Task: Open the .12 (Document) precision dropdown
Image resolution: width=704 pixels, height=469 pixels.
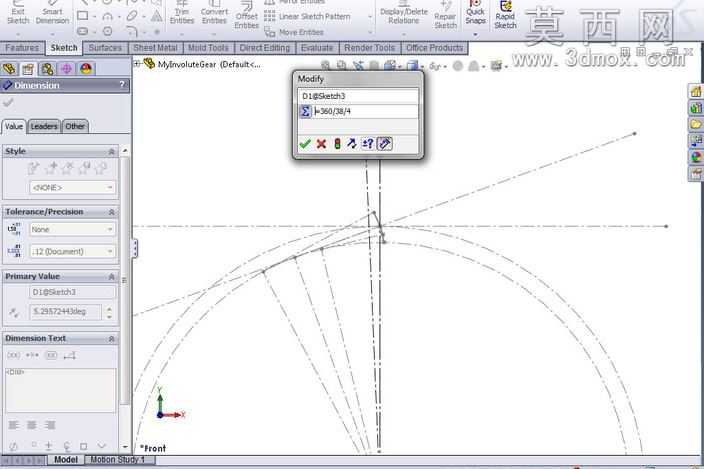Action: point(72,251)
